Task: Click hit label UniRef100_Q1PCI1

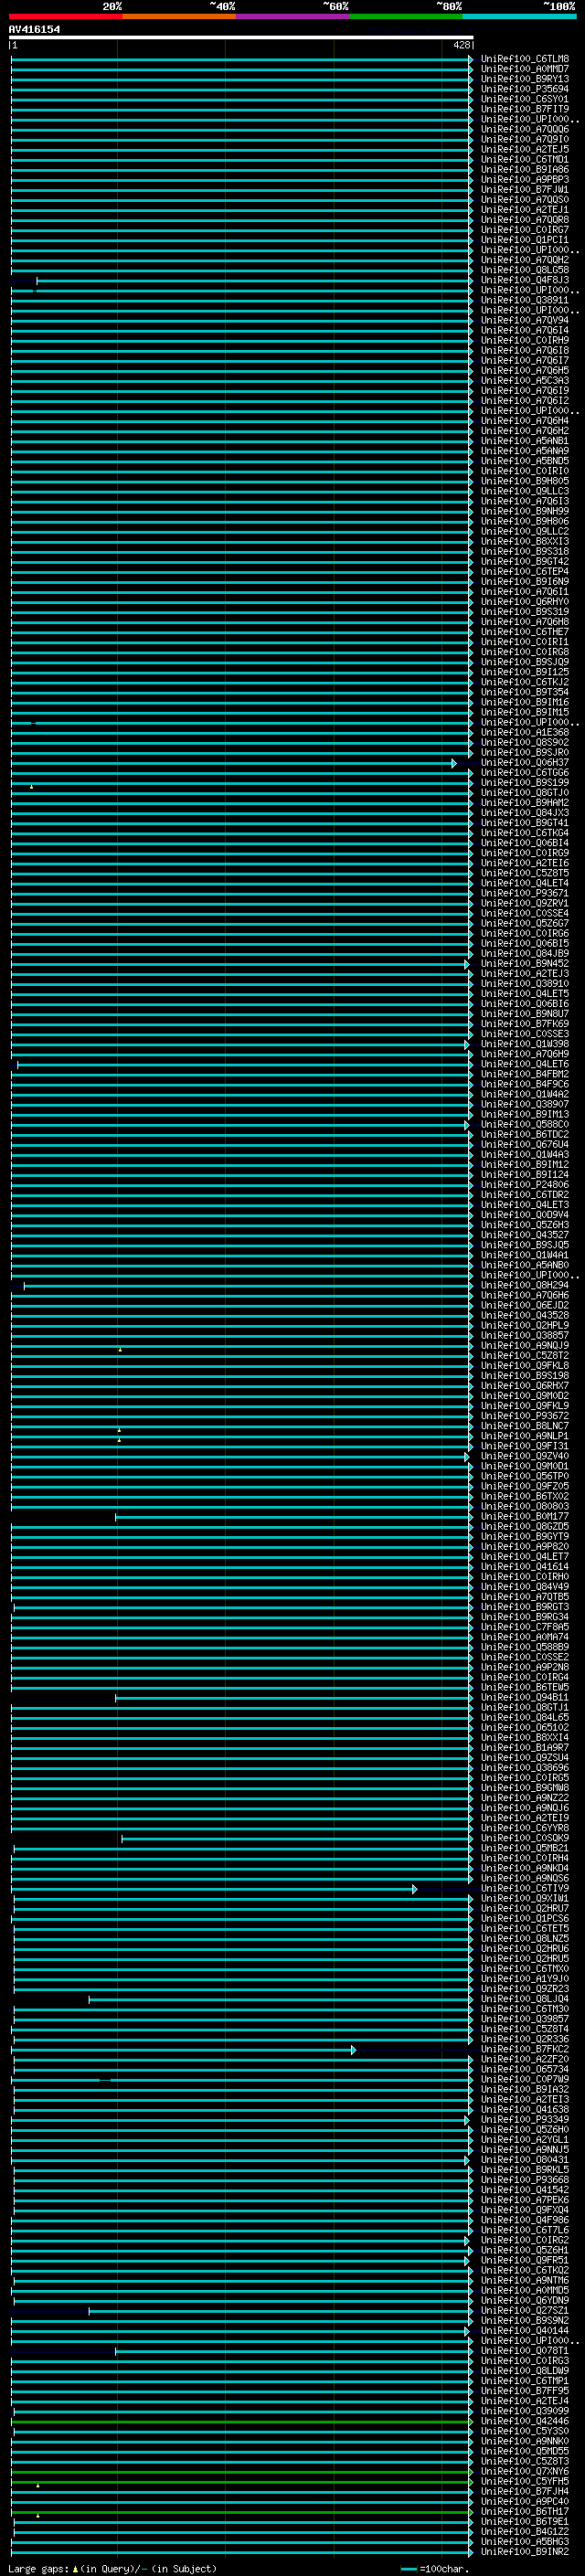Action: tap(525, 240)
